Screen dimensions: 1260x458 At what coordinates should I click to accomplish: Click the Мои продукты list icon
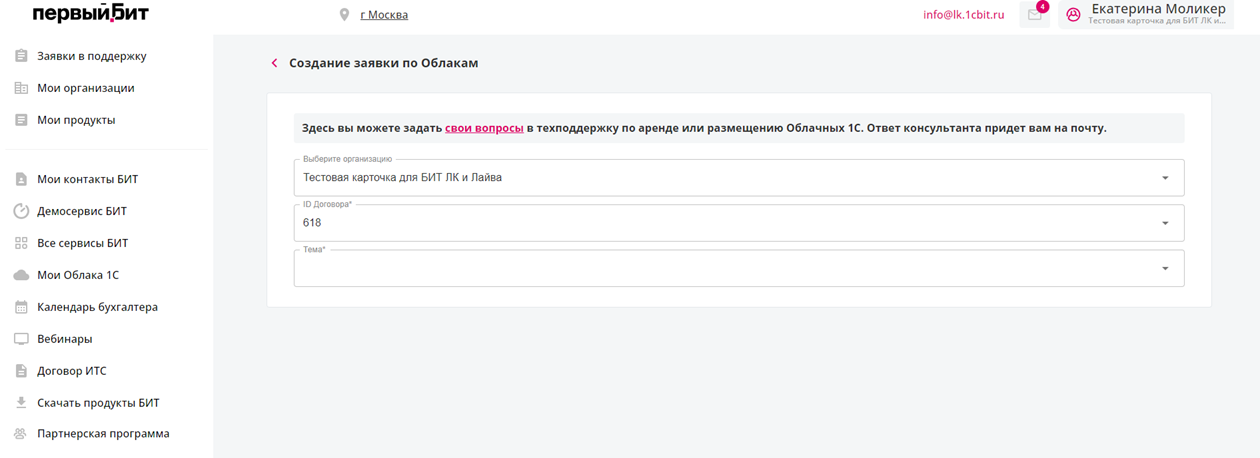point(21,120)
